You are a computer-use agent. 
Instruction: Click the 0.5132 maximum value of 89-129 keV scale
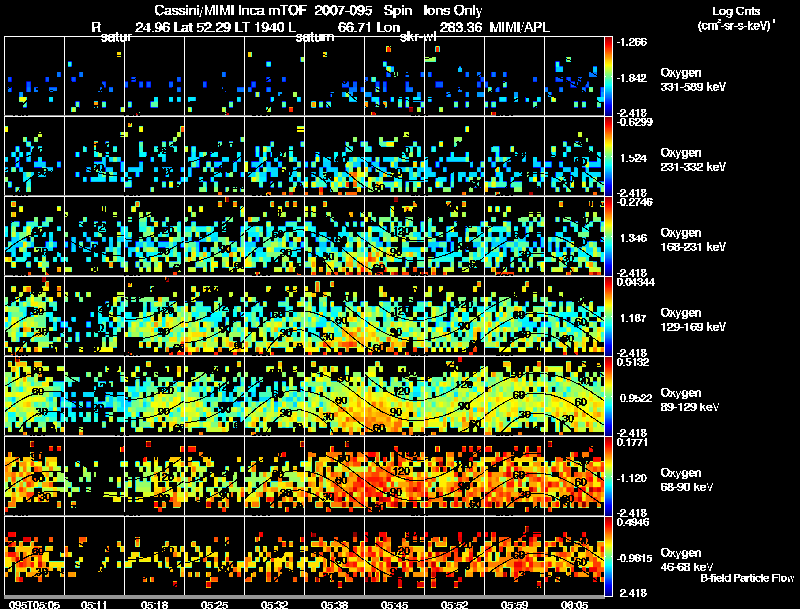pyautogui.click(x=633, y=362)
